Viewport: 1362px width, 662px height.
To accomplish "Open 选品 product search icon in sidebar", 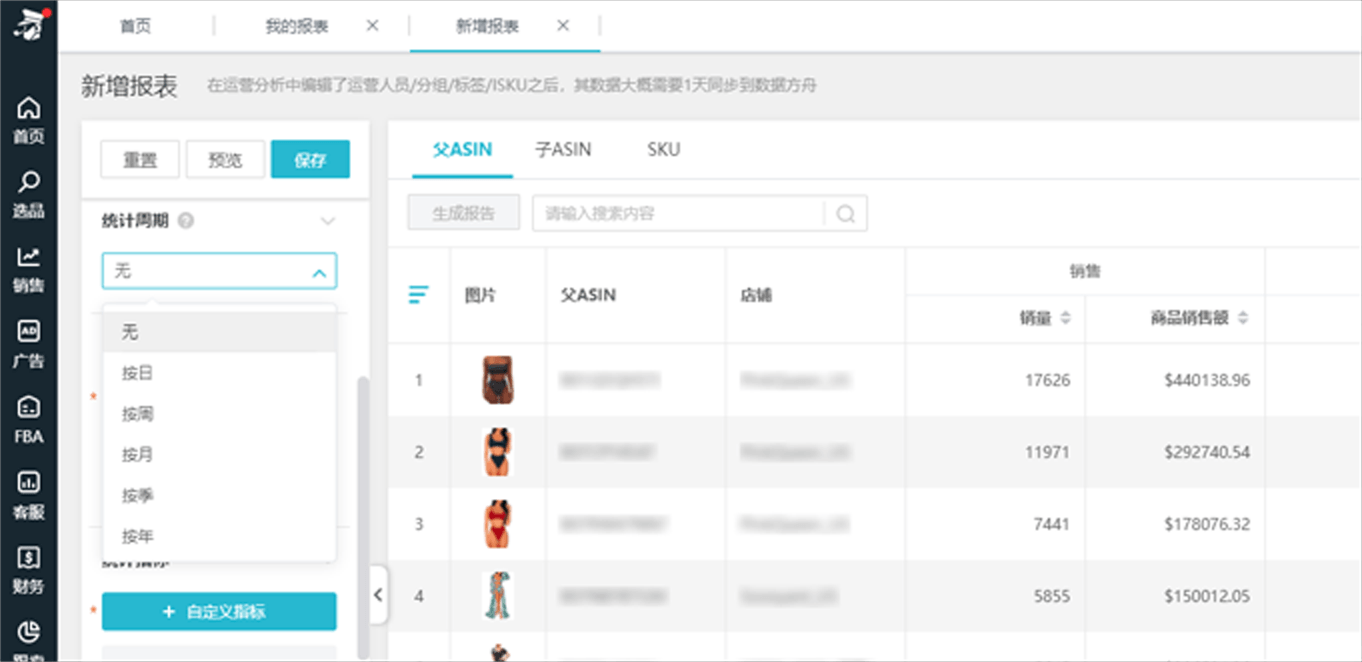I will pos(29,182).
